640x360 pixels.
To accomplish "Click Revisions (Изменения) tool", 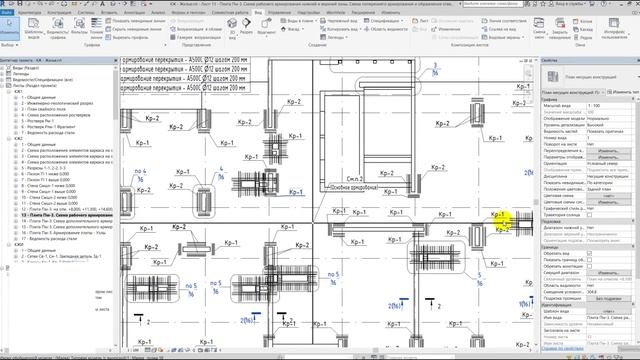I will tap(446, 29).
